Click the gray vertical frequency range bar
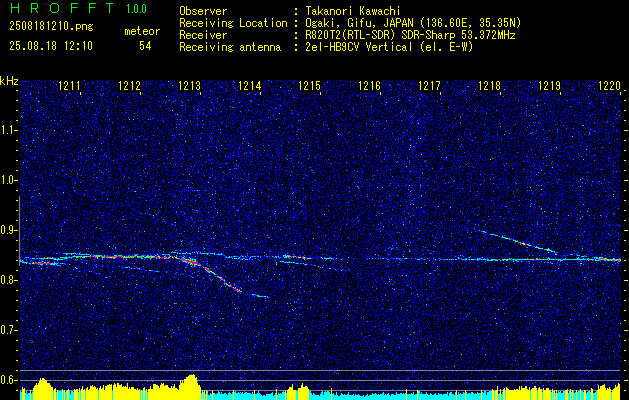 [19, 231]
